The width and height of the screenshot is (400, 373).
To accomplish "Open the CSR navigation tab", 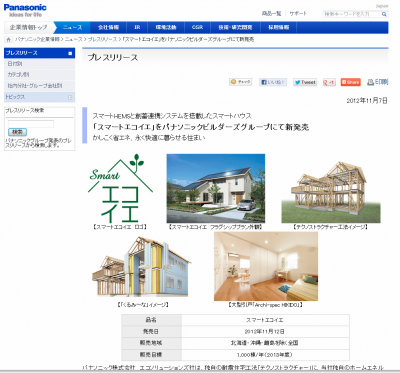I will (x=197, y=27).
